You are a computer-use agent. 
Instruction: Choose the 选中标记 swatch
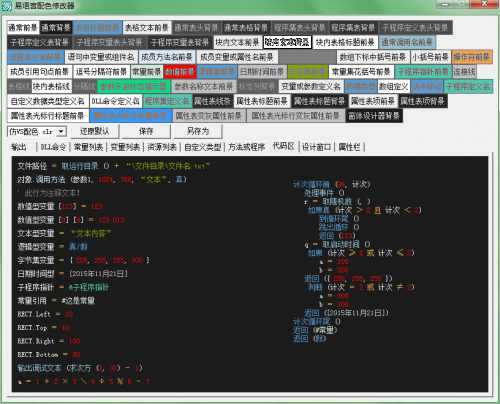(x=427, y=86)
